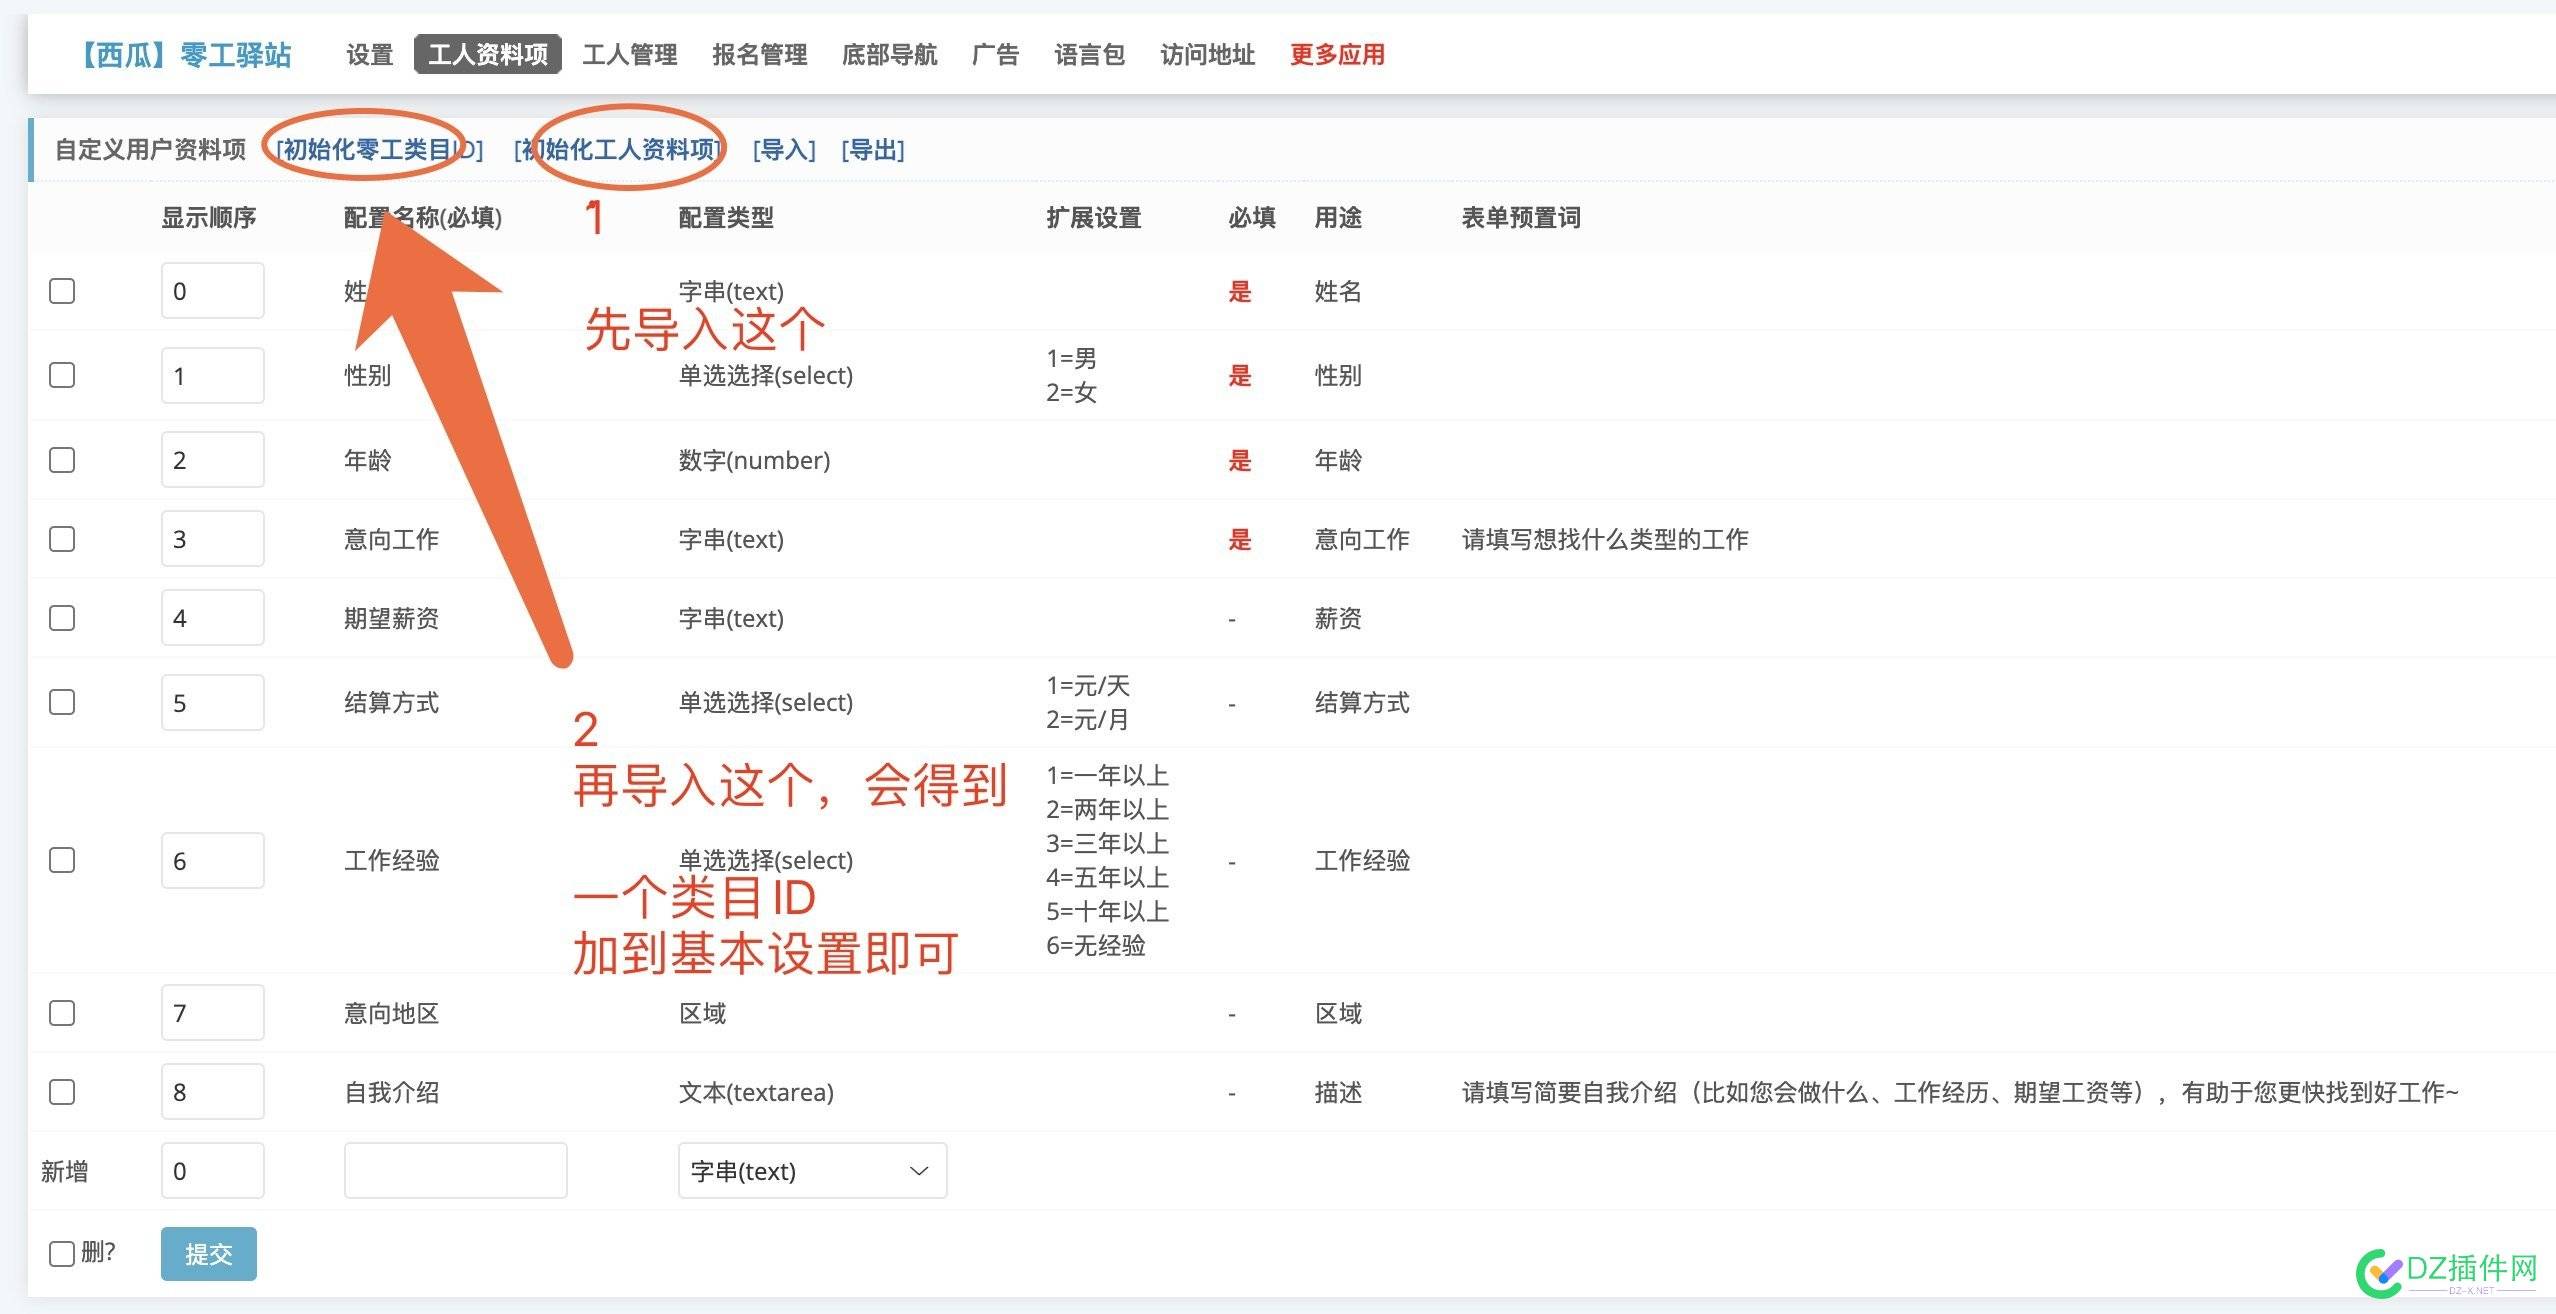This screenshot has width=2556, height=1314.
Task: Tick checkbox for 工作经验 row
Action: pos(62,860)
